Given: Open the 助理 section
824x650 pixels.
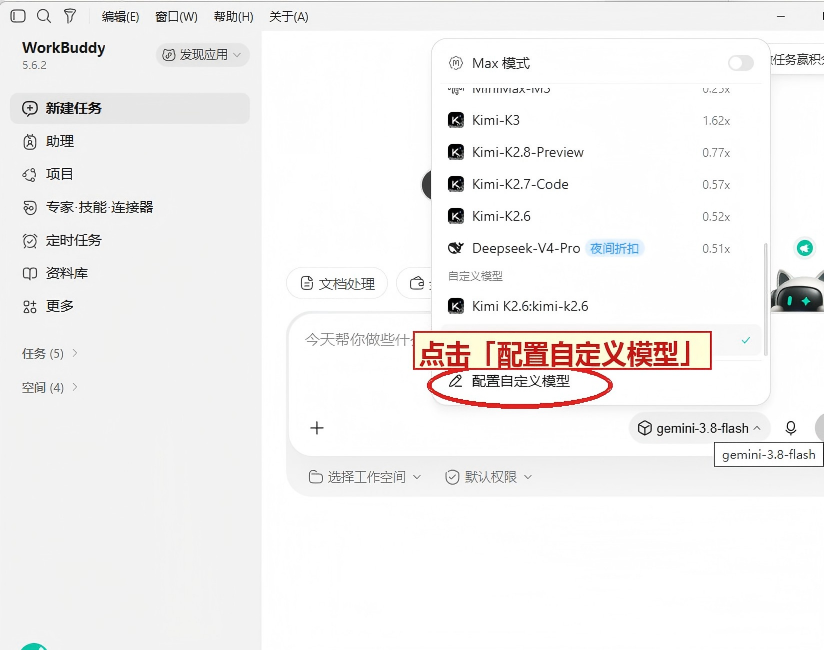Looking at the screenshot, I should (x=130, y=141).
